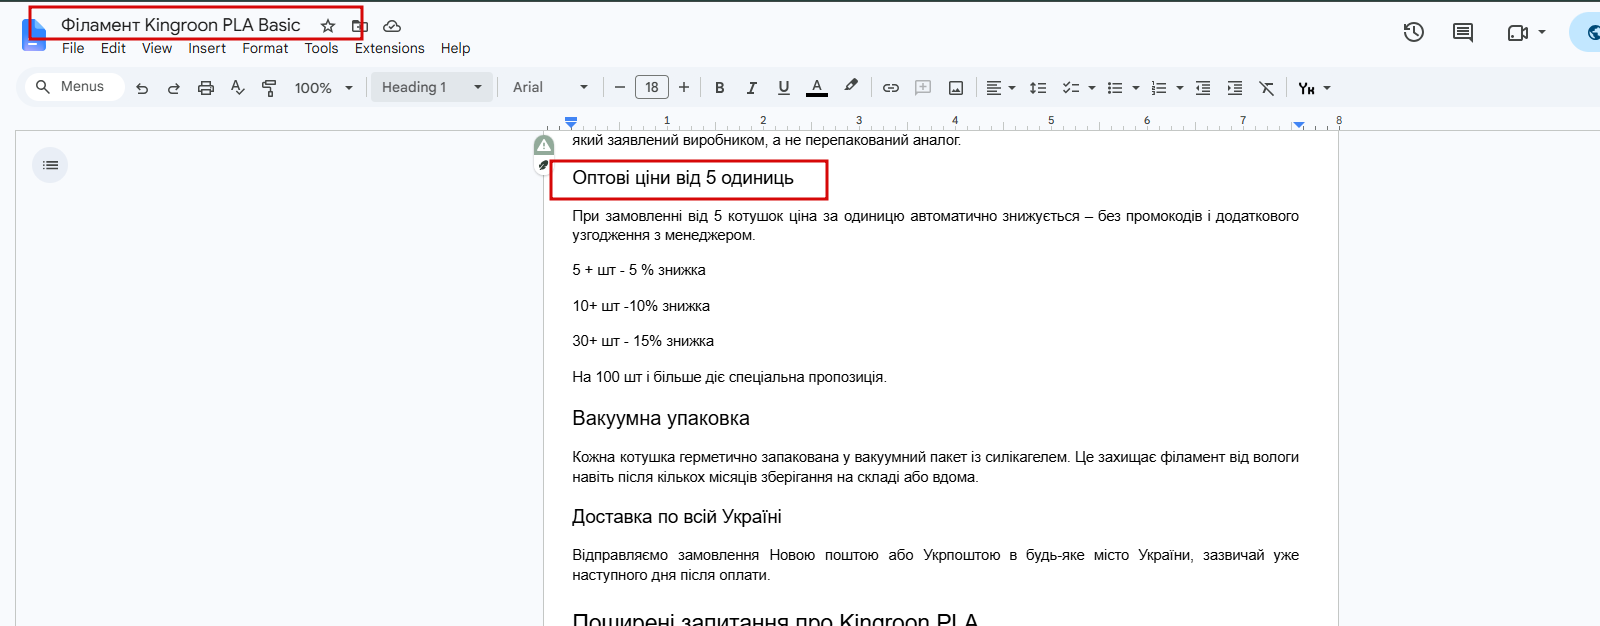Insert an image
The height and width of the screenshot is (626, 1600).
click(x=956, y=88)
